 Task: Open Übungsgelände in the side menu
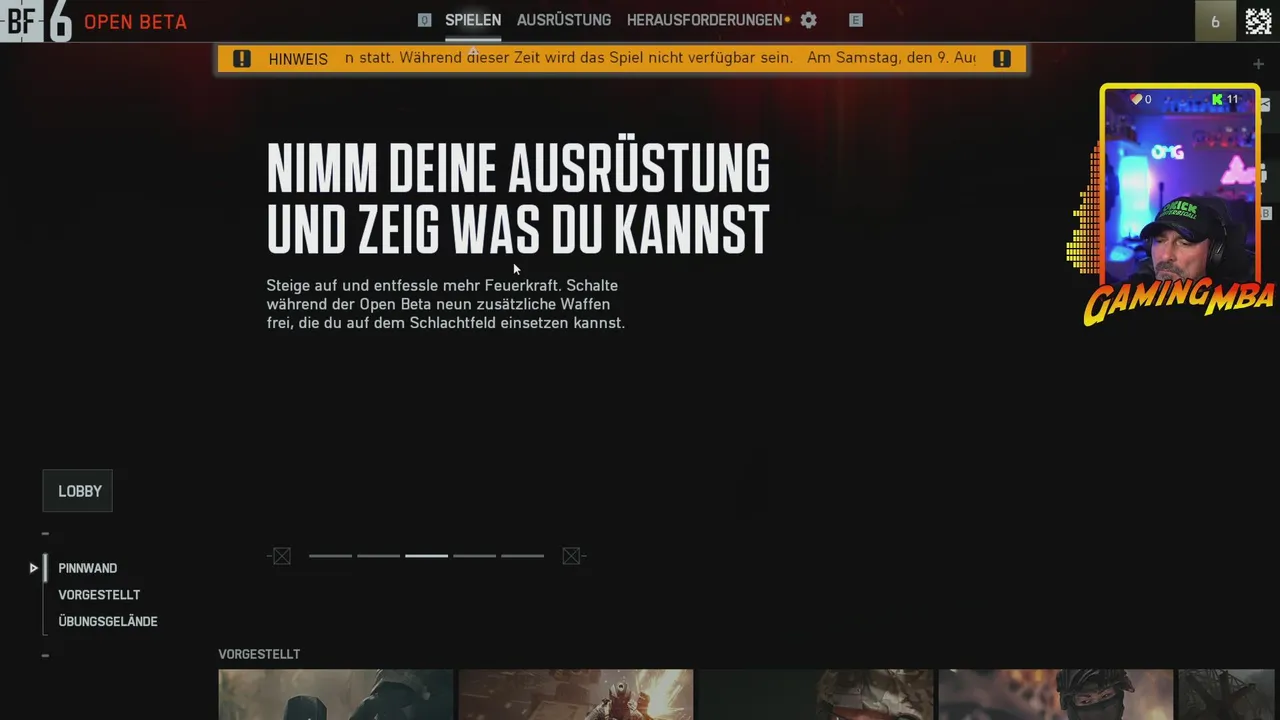(x=108, y=621)
